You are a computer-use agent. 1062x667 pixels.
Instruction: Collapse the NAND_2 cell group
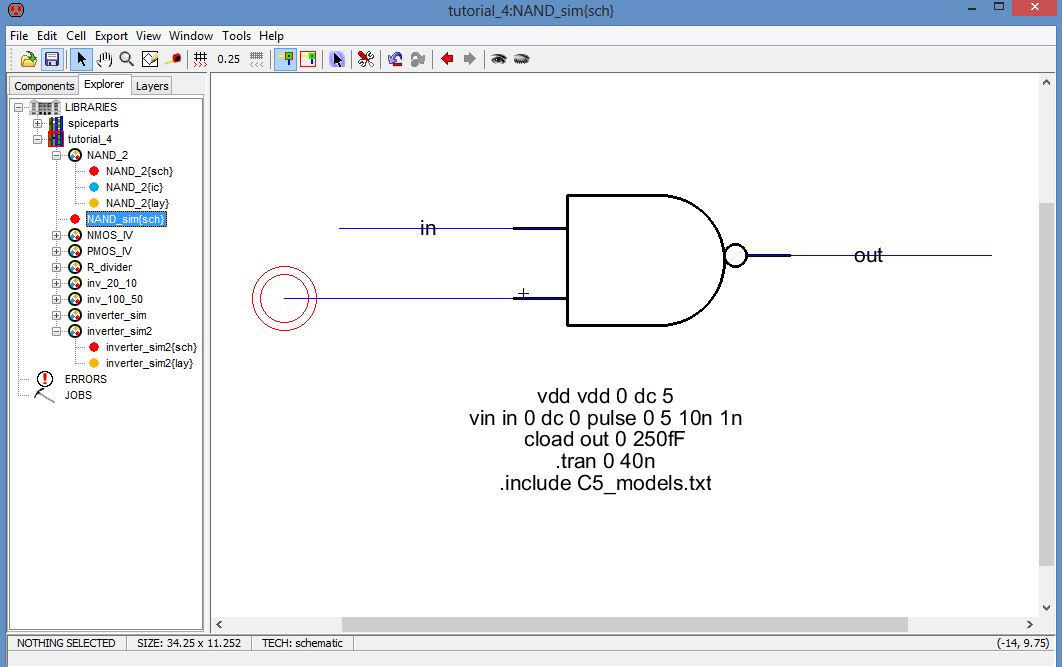pyautogui.click(x=57, y=155)
